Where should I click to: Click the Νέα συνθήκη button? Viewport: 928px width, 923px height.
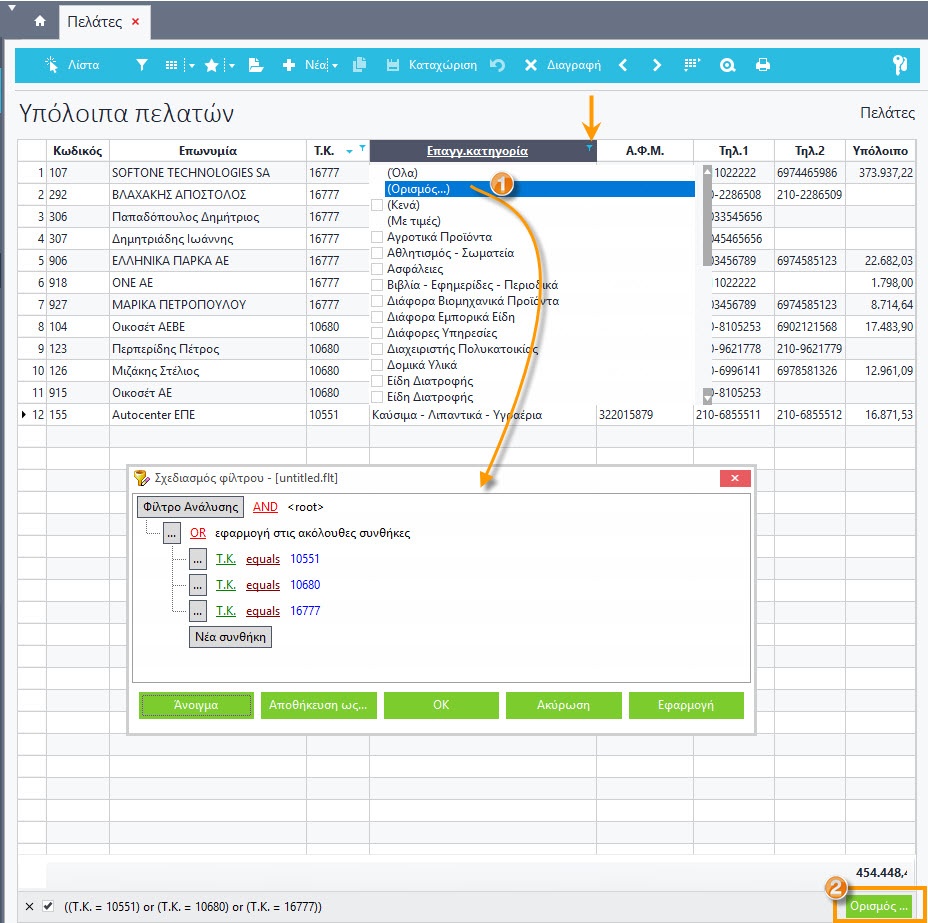point(231,637)
